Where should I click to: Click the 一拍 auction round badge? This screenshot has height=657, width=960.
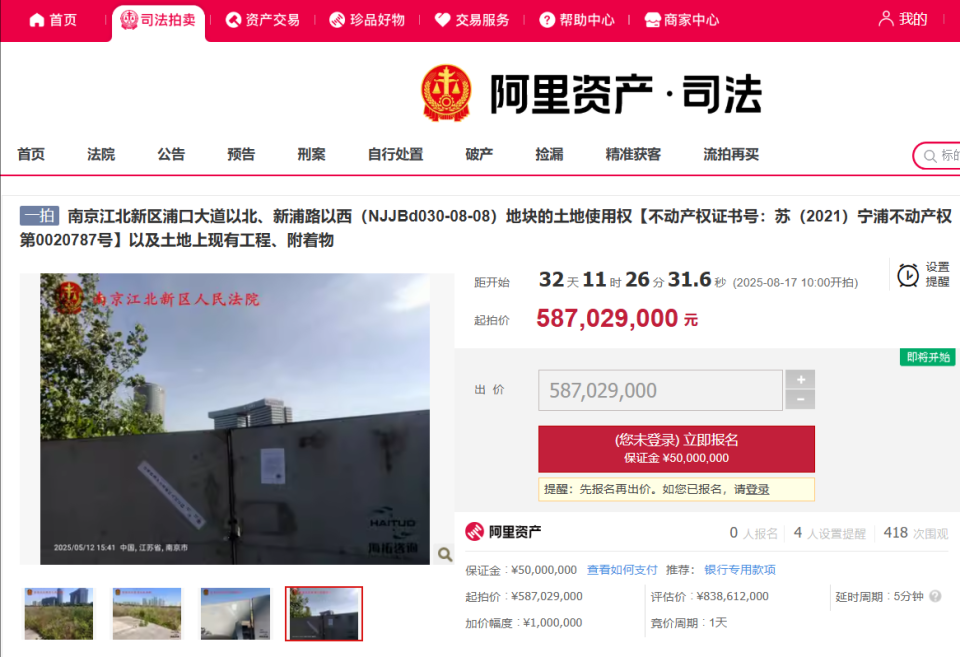click(x=39, y=216)
